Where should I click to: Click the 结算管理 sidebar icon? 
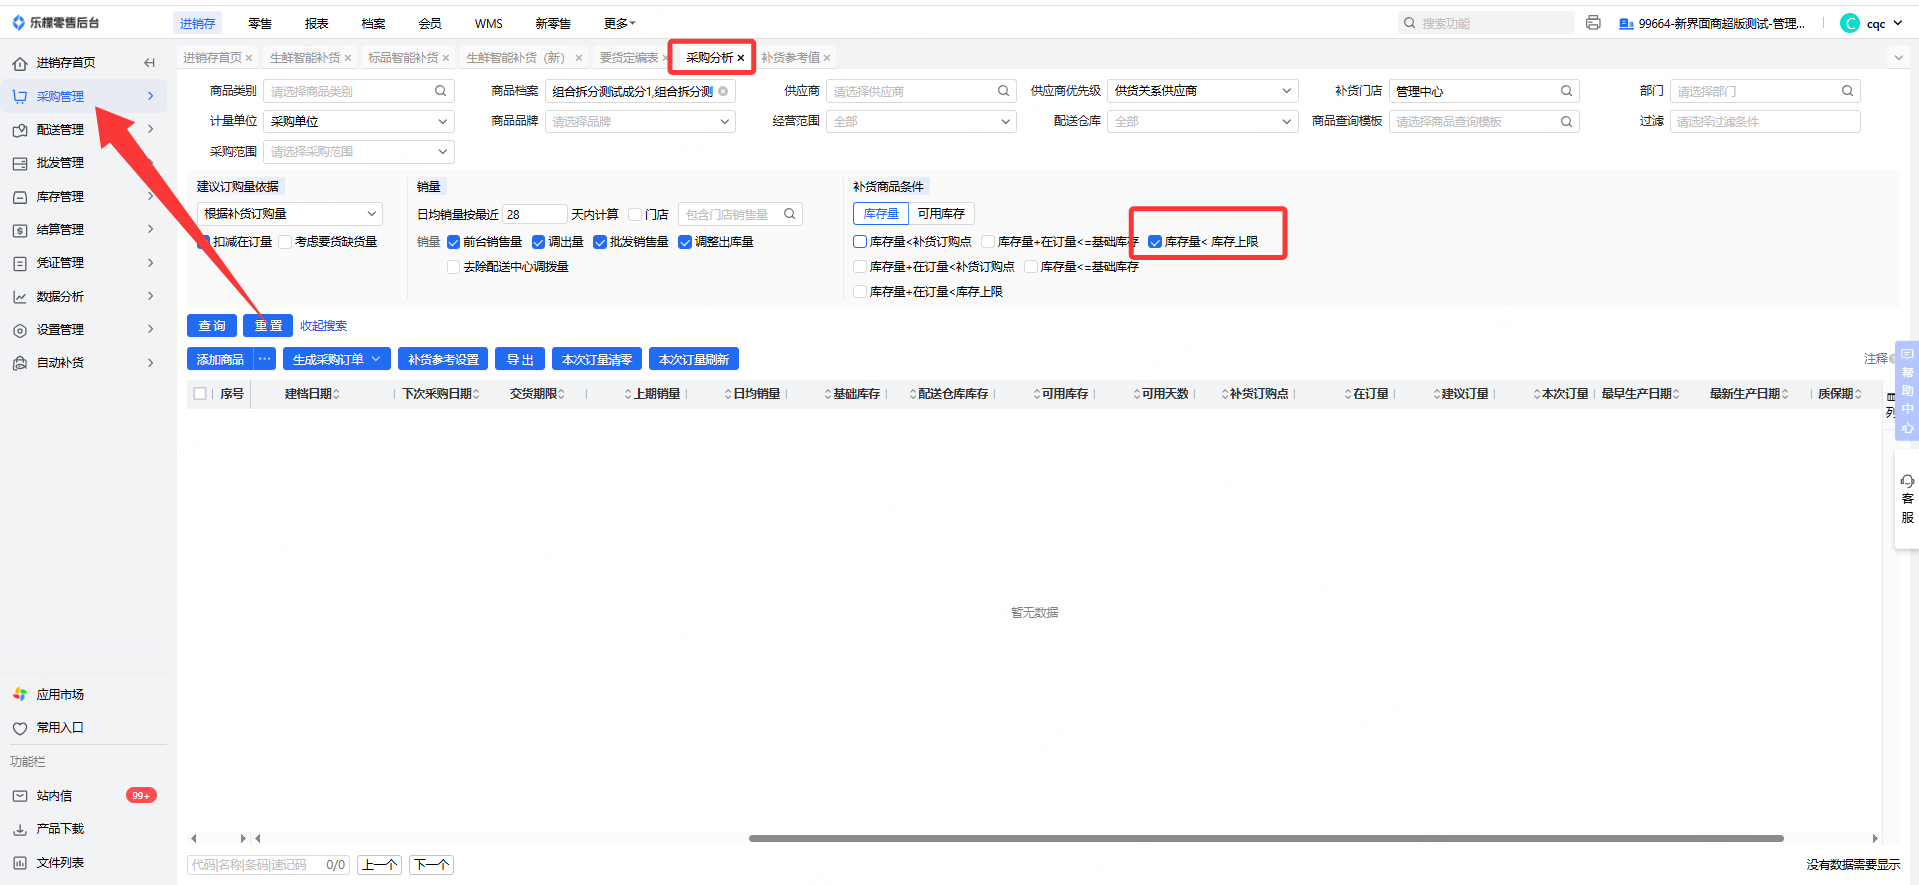[19, 230]
